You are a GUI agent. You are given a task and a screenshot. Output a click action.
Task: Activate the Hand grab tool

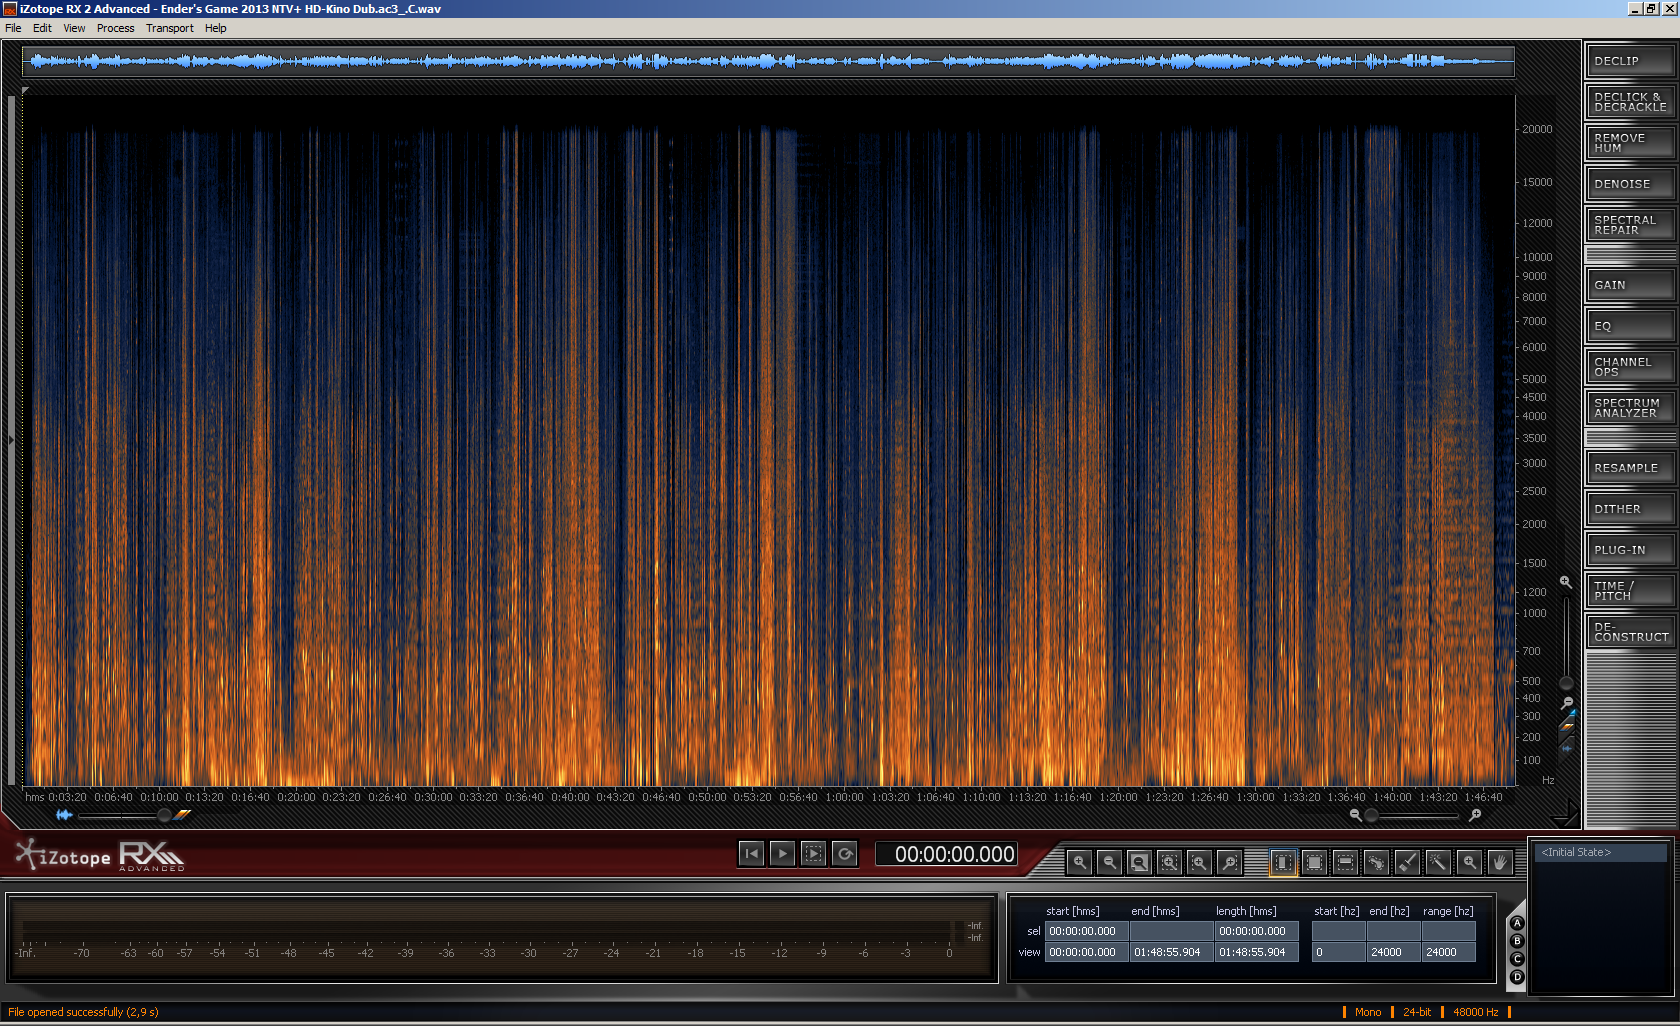(x=1499, y=862)
